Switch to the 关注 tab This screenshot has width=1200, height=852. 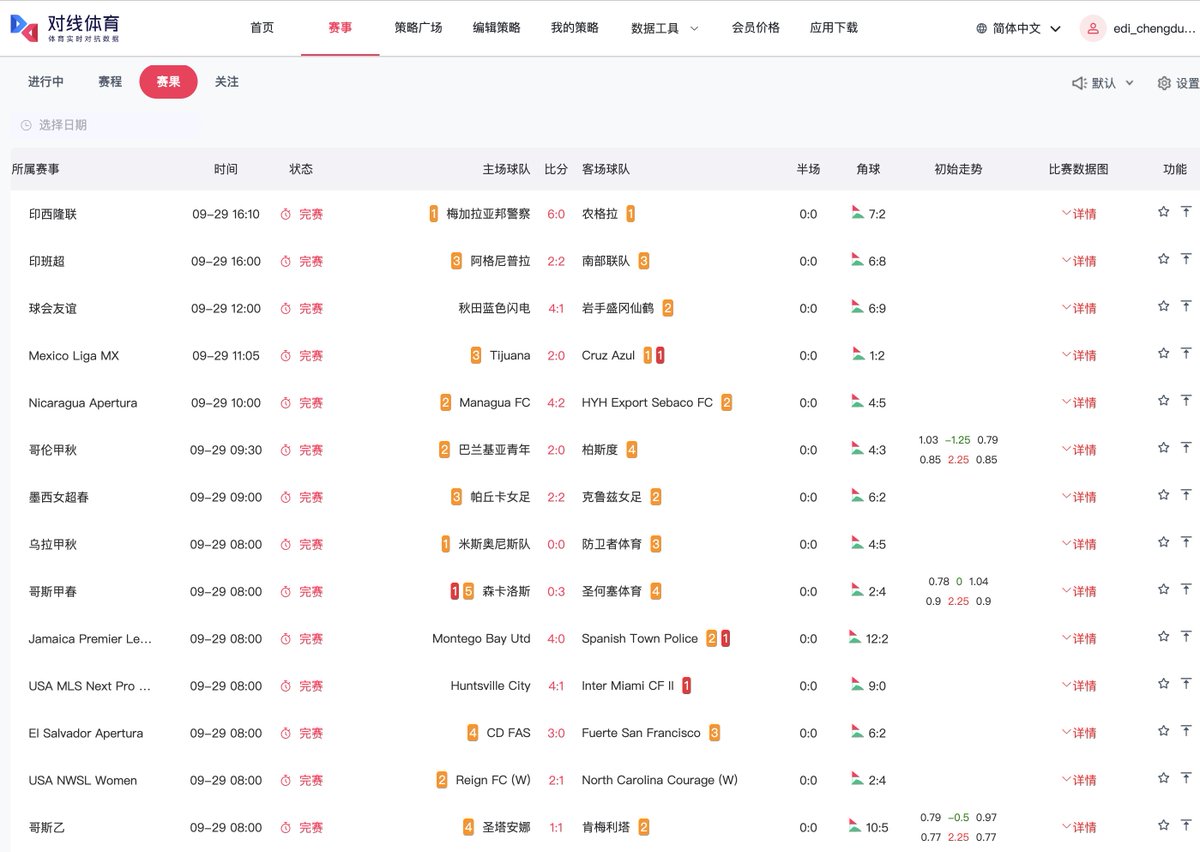click(227, 82)
